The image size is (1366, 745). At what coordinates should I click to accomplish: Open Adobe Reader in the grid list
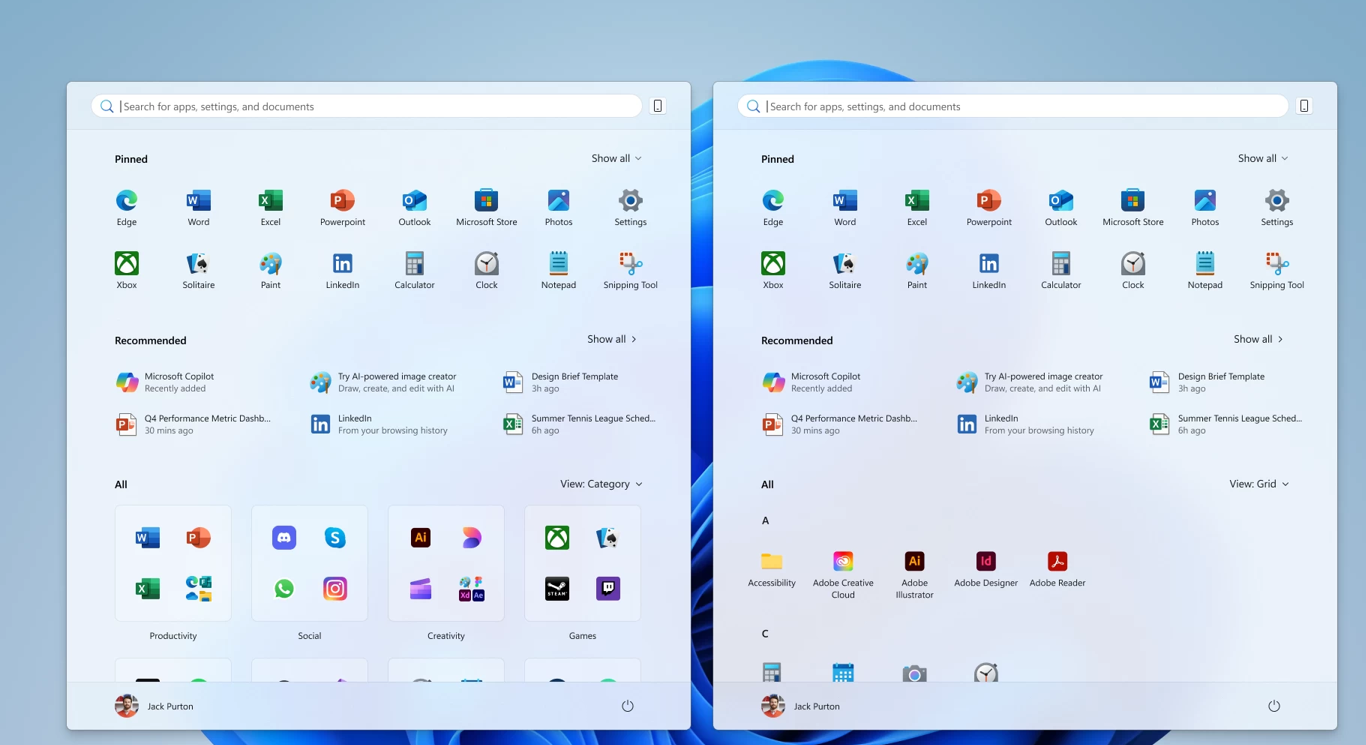pos(1057,562)
